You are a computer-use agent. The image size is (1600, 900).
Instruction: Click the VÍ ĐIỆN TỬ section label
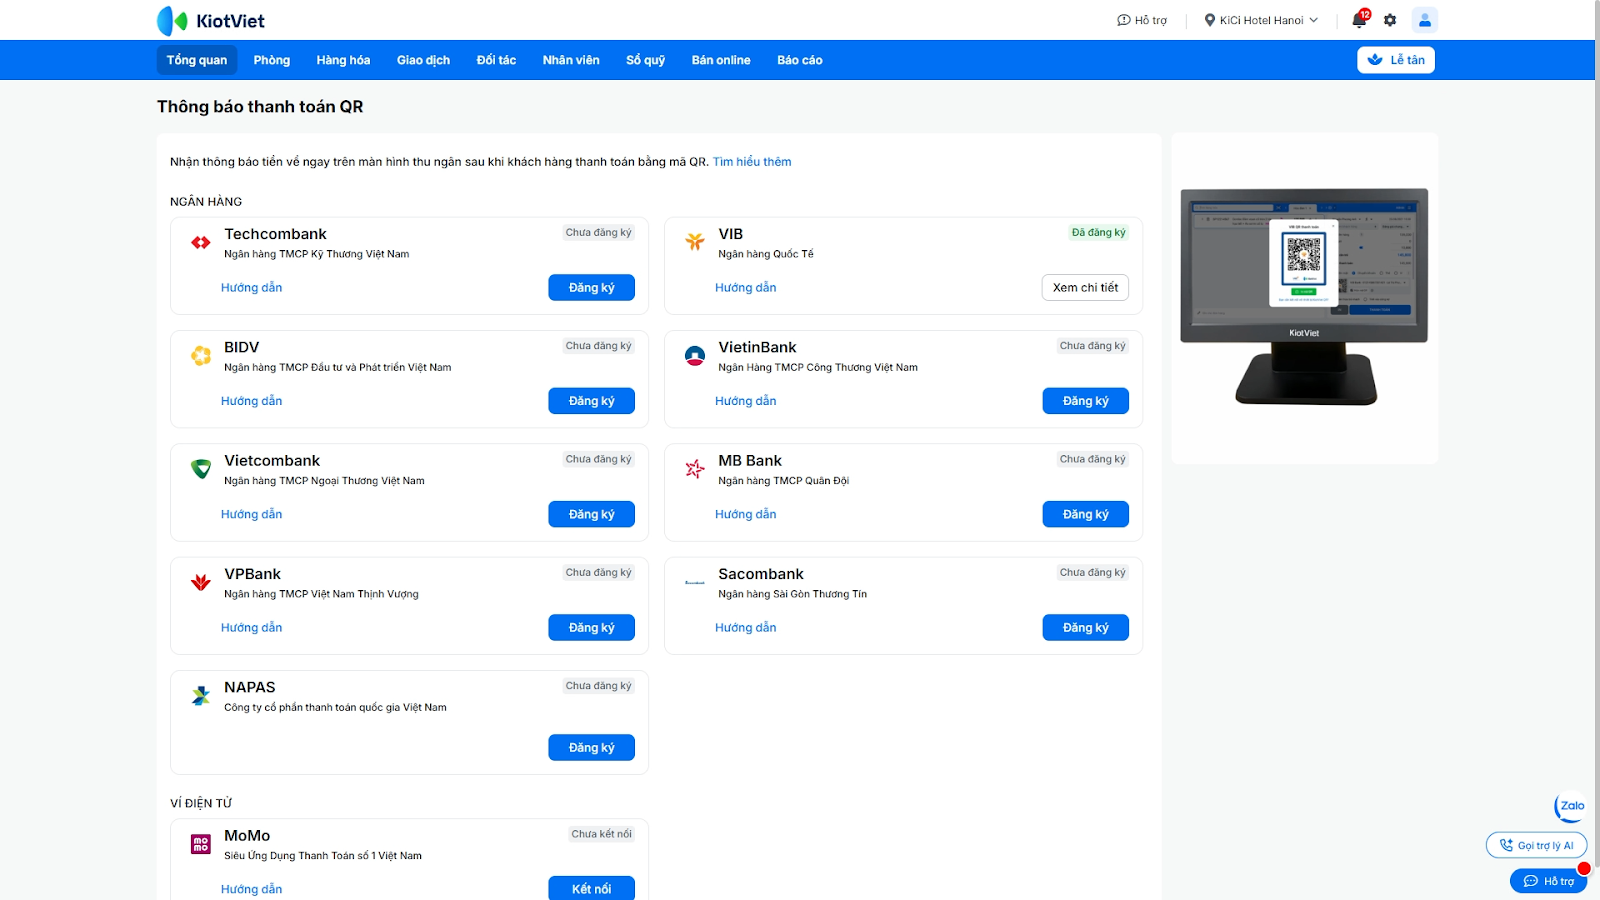point(201,804)
